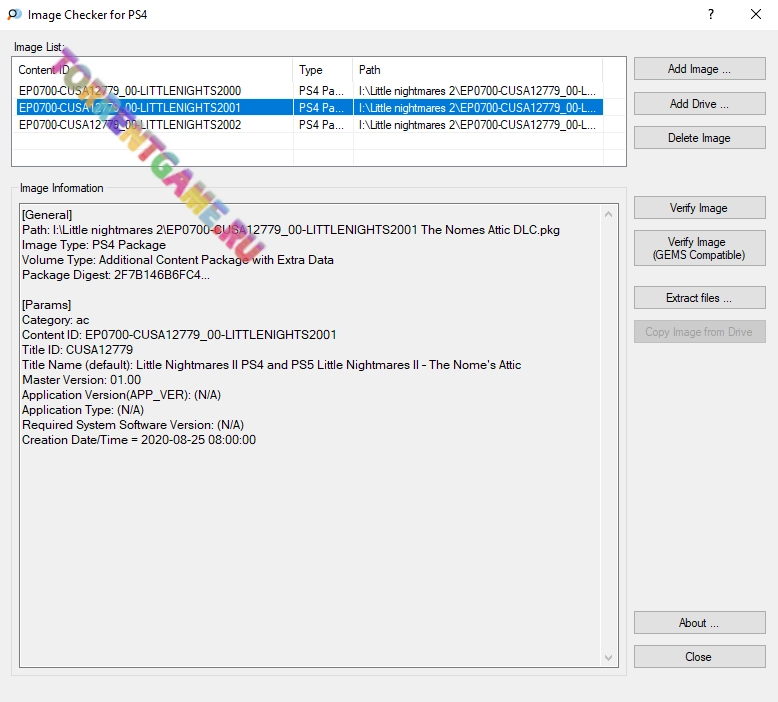Screen dimensions: 778x702
Task: Click the Type column header
Action: coord(322,70)
